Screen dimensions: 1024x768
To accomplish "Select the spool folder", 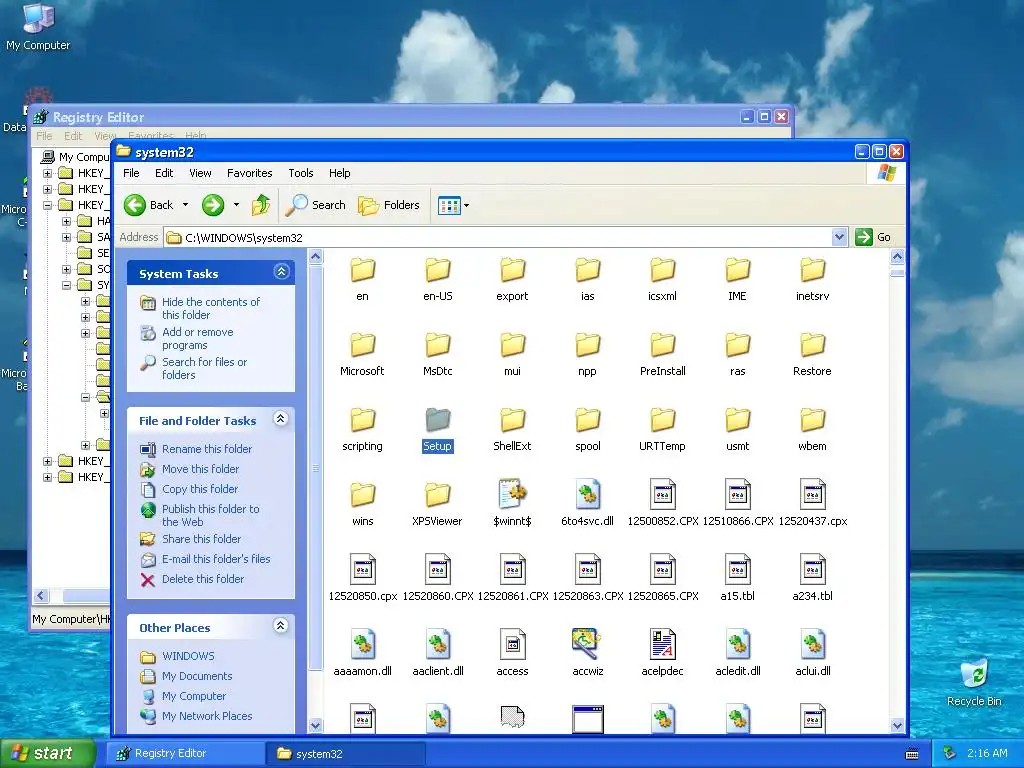I will pyautogui.click(x=587, y=430).
